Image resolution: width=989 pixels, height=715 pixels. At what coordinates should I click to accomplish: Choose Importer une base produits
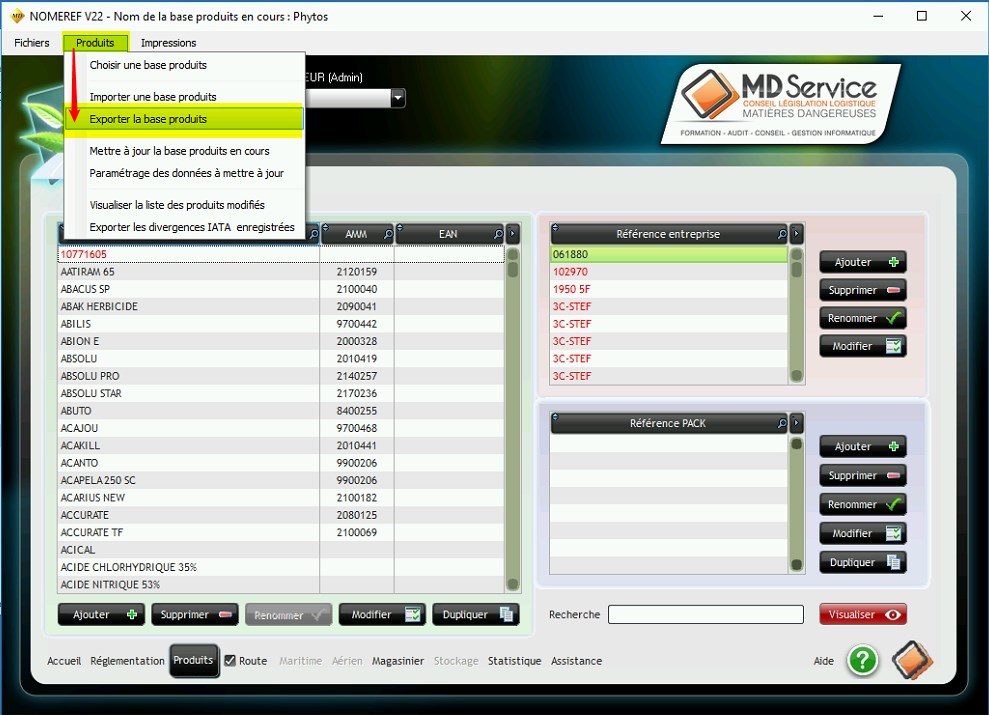coord(153,97)
